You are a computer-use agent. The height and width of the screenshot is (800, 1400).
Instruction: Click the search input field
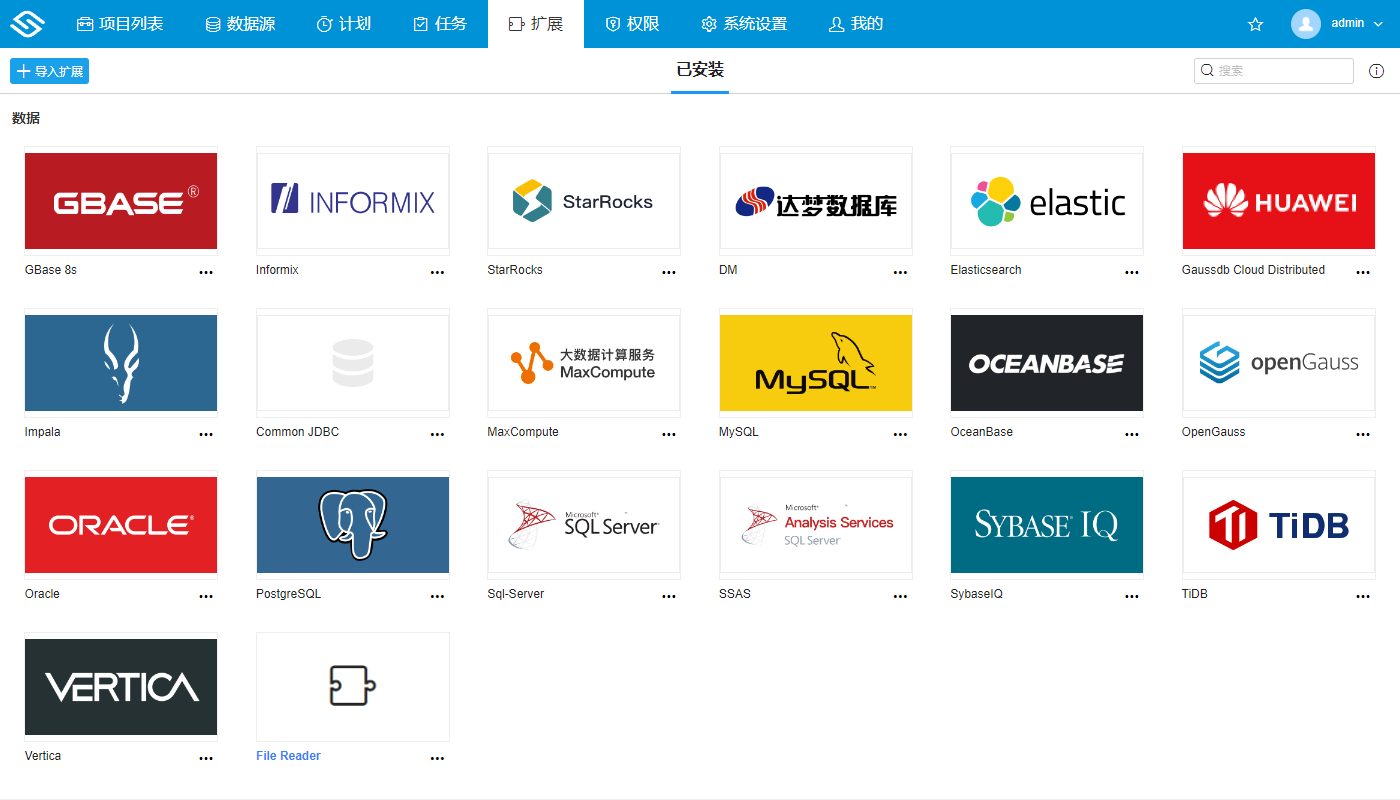[x=1273, y=70]
